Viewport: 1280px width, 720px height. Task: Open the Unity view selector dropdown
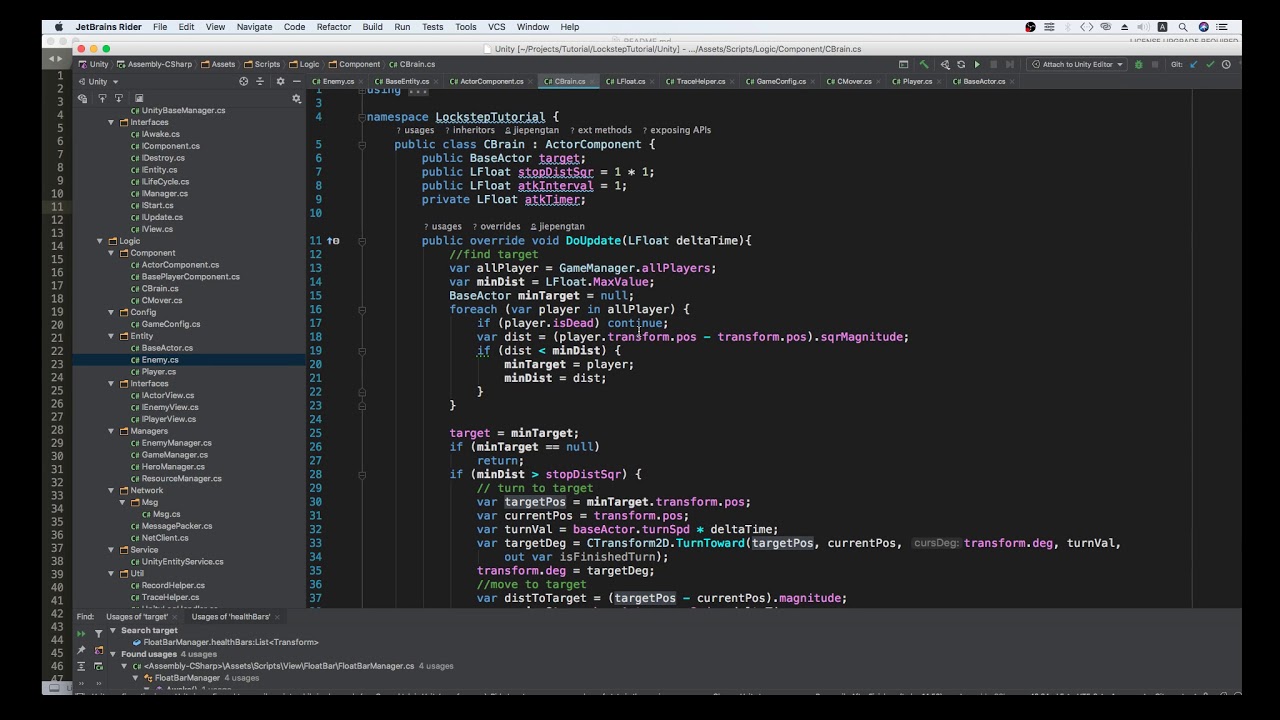[x=97, y=81]
